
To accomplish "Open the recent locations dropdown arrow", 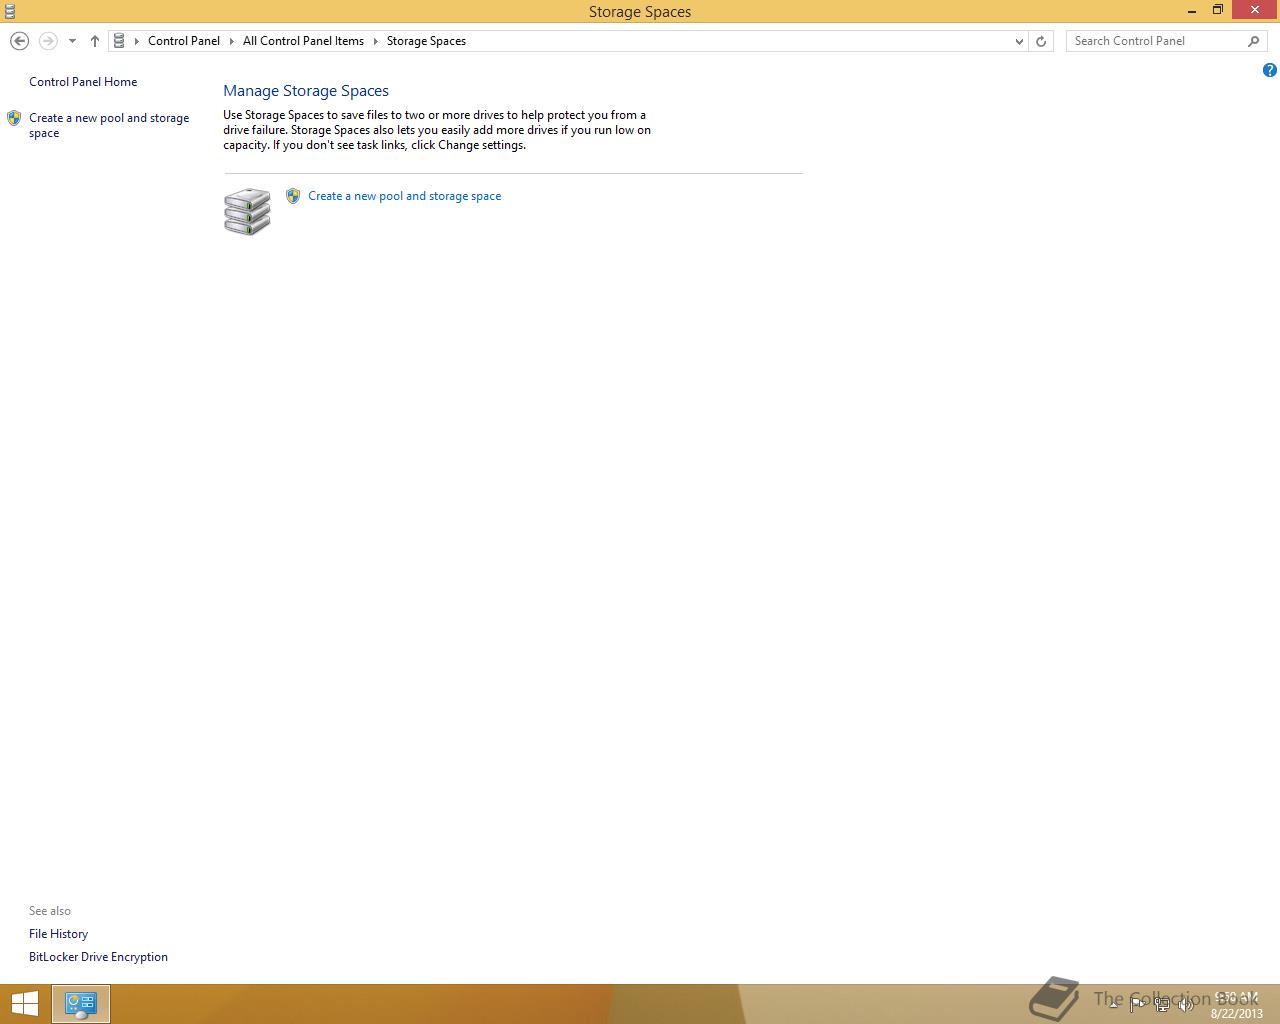I will pos(72,41).
